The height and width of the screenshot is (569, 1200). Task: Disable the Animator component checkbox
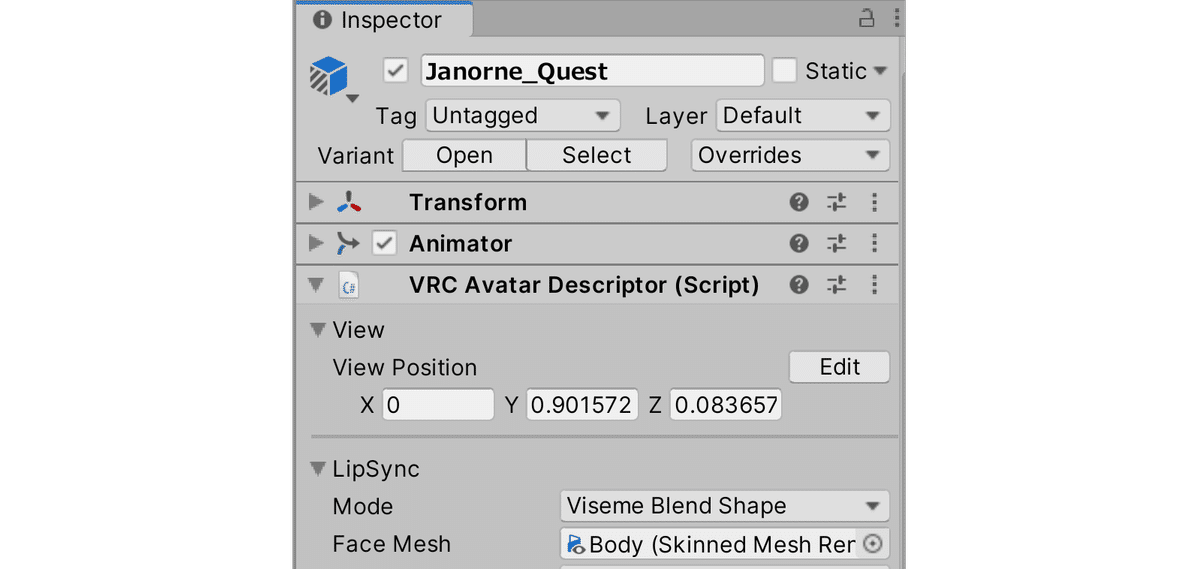pos(384,243)
